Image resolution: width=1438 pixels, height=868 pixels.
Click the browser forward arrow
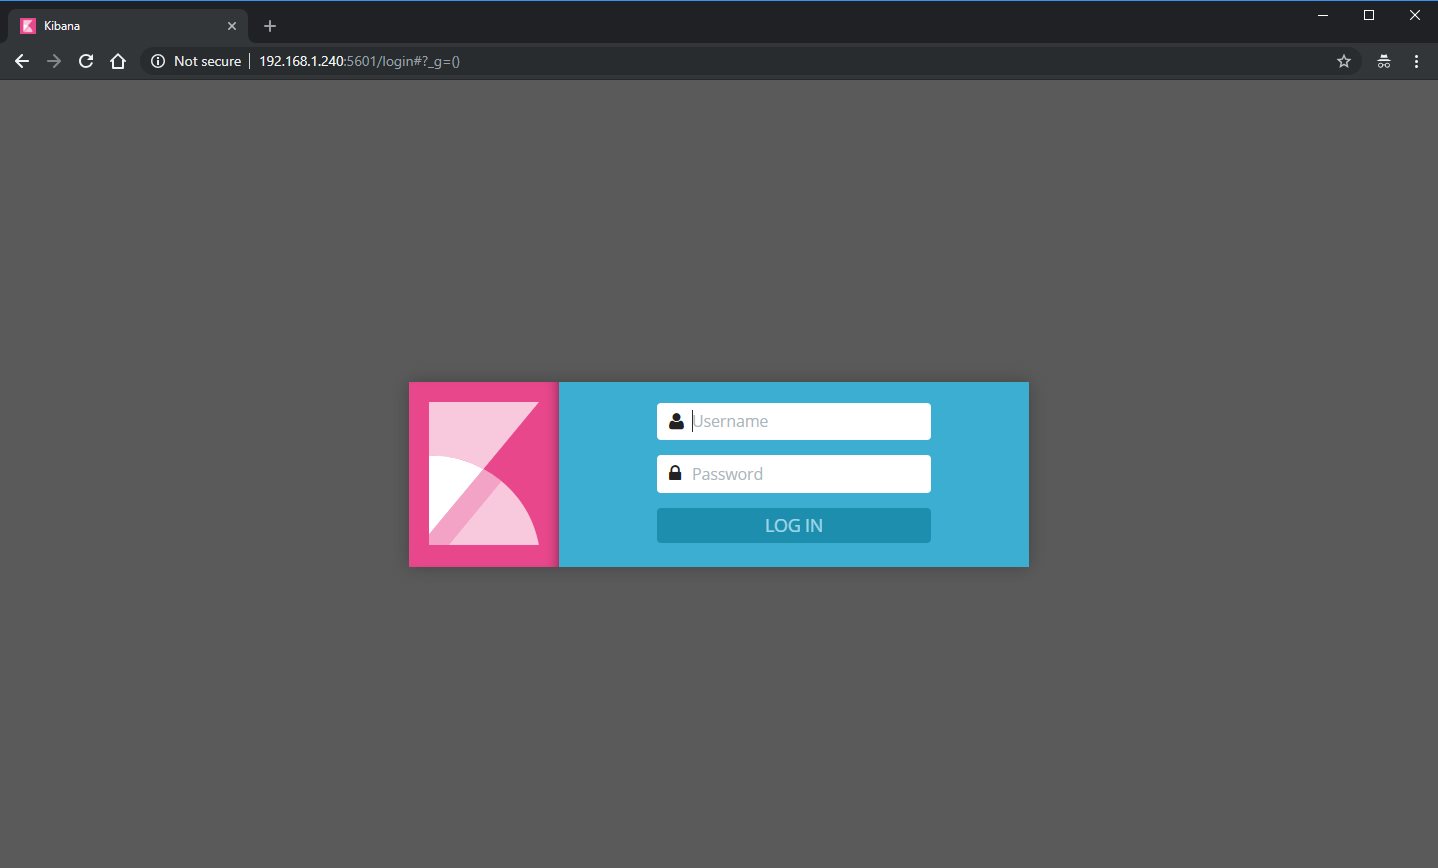(54, 61)
